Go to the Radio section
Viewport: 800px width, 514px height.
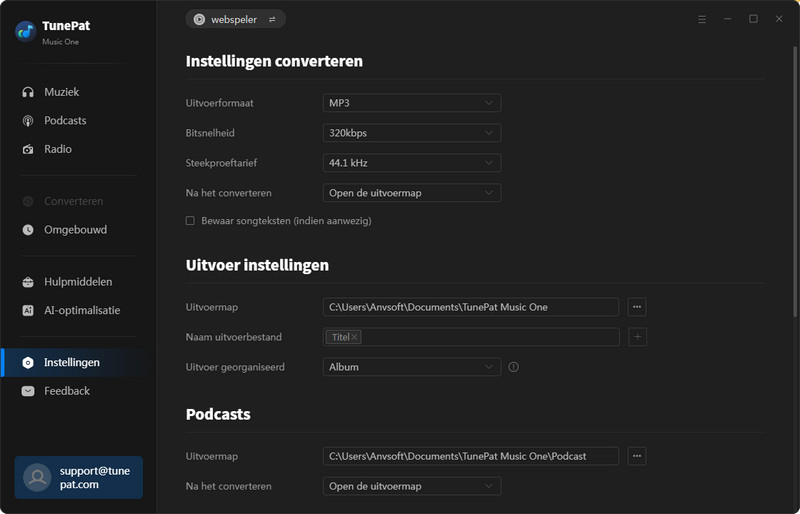58,149
